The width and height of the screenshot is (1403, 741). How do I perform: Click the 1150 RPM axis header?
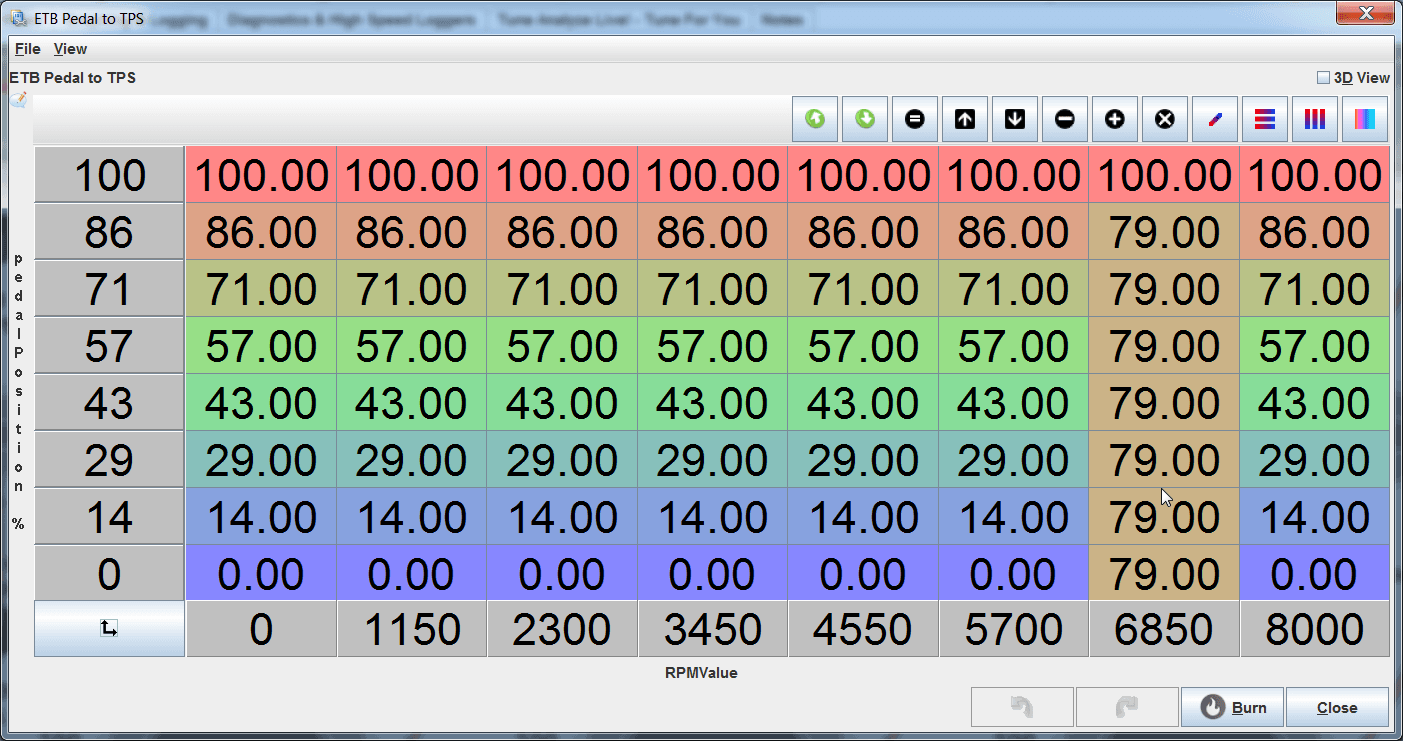pos(412,629)
